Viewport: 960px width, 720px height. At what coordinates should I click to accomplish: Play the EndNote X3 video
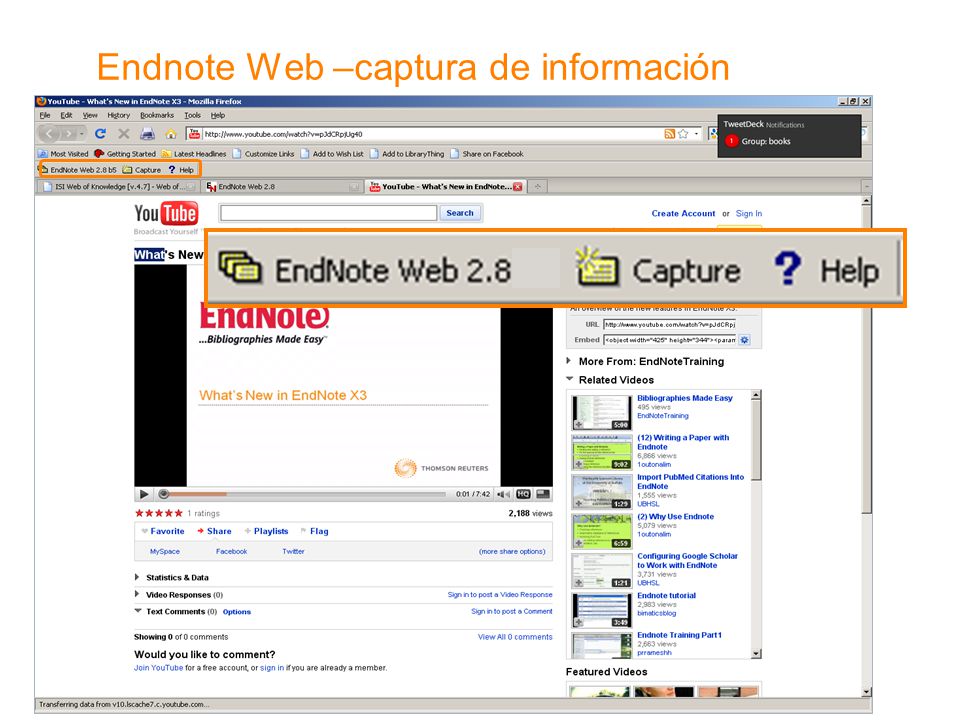(144, 494)
